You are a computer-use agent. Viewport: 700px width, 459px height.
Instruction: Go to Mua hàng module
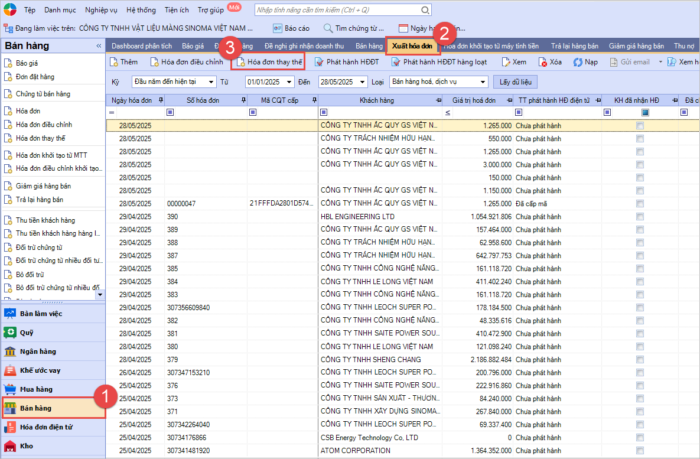pyautogui.click(x=35, y=389)
